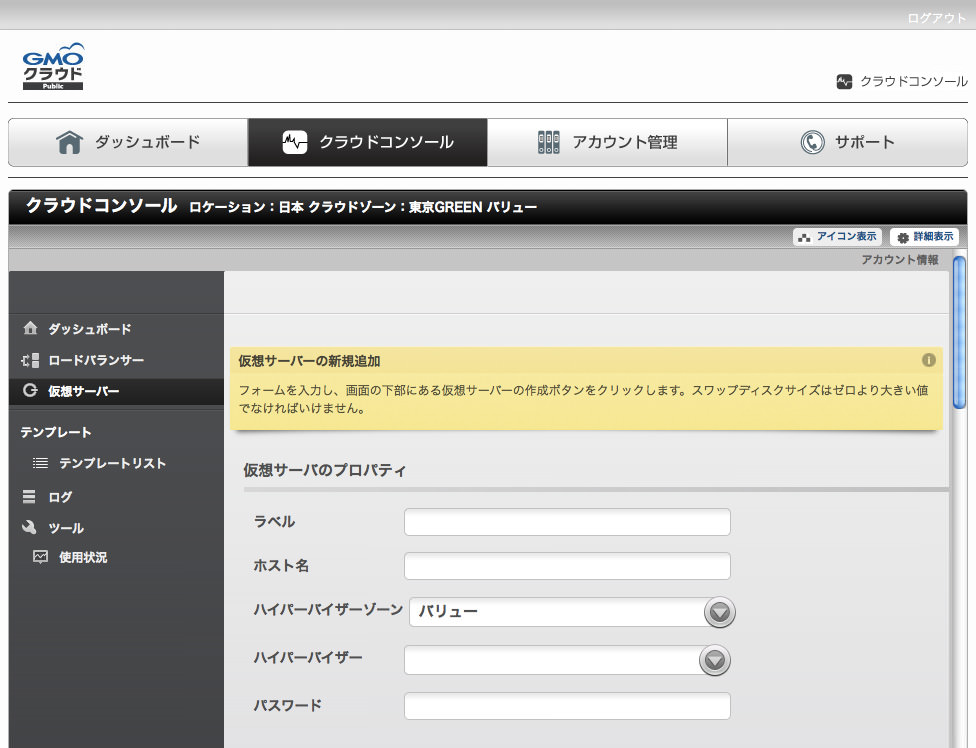This screenshot has width=976, height=748.
Task: Click the info icon in yellow notice
Action: (x=928, y=360)
